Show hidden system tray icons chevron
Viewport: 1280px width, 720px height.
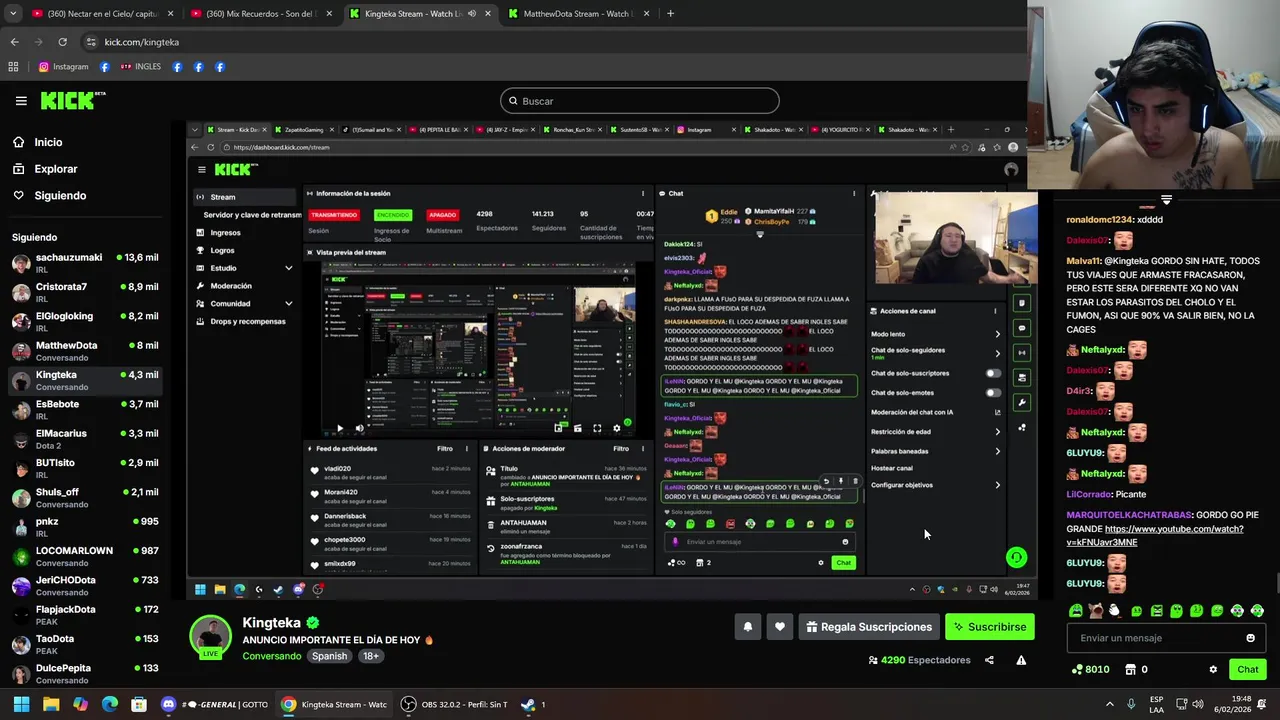(x=1109, y=704)
